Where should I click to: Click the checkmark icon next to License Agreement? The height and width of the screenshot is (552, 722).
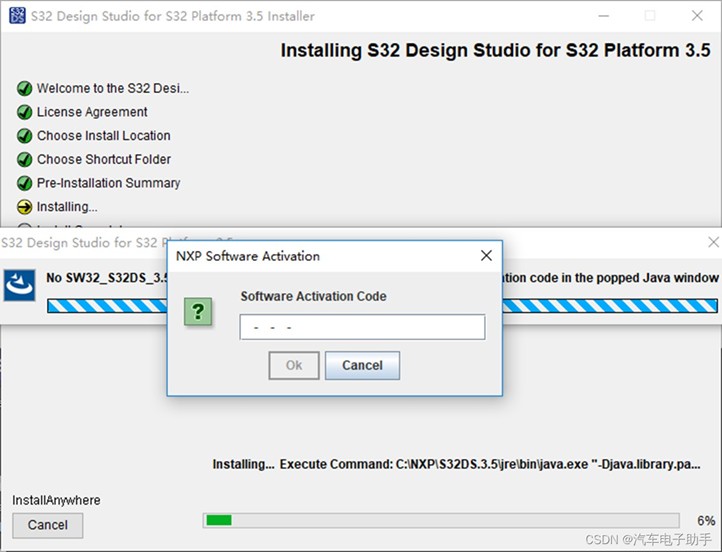[x=25, y=112]
